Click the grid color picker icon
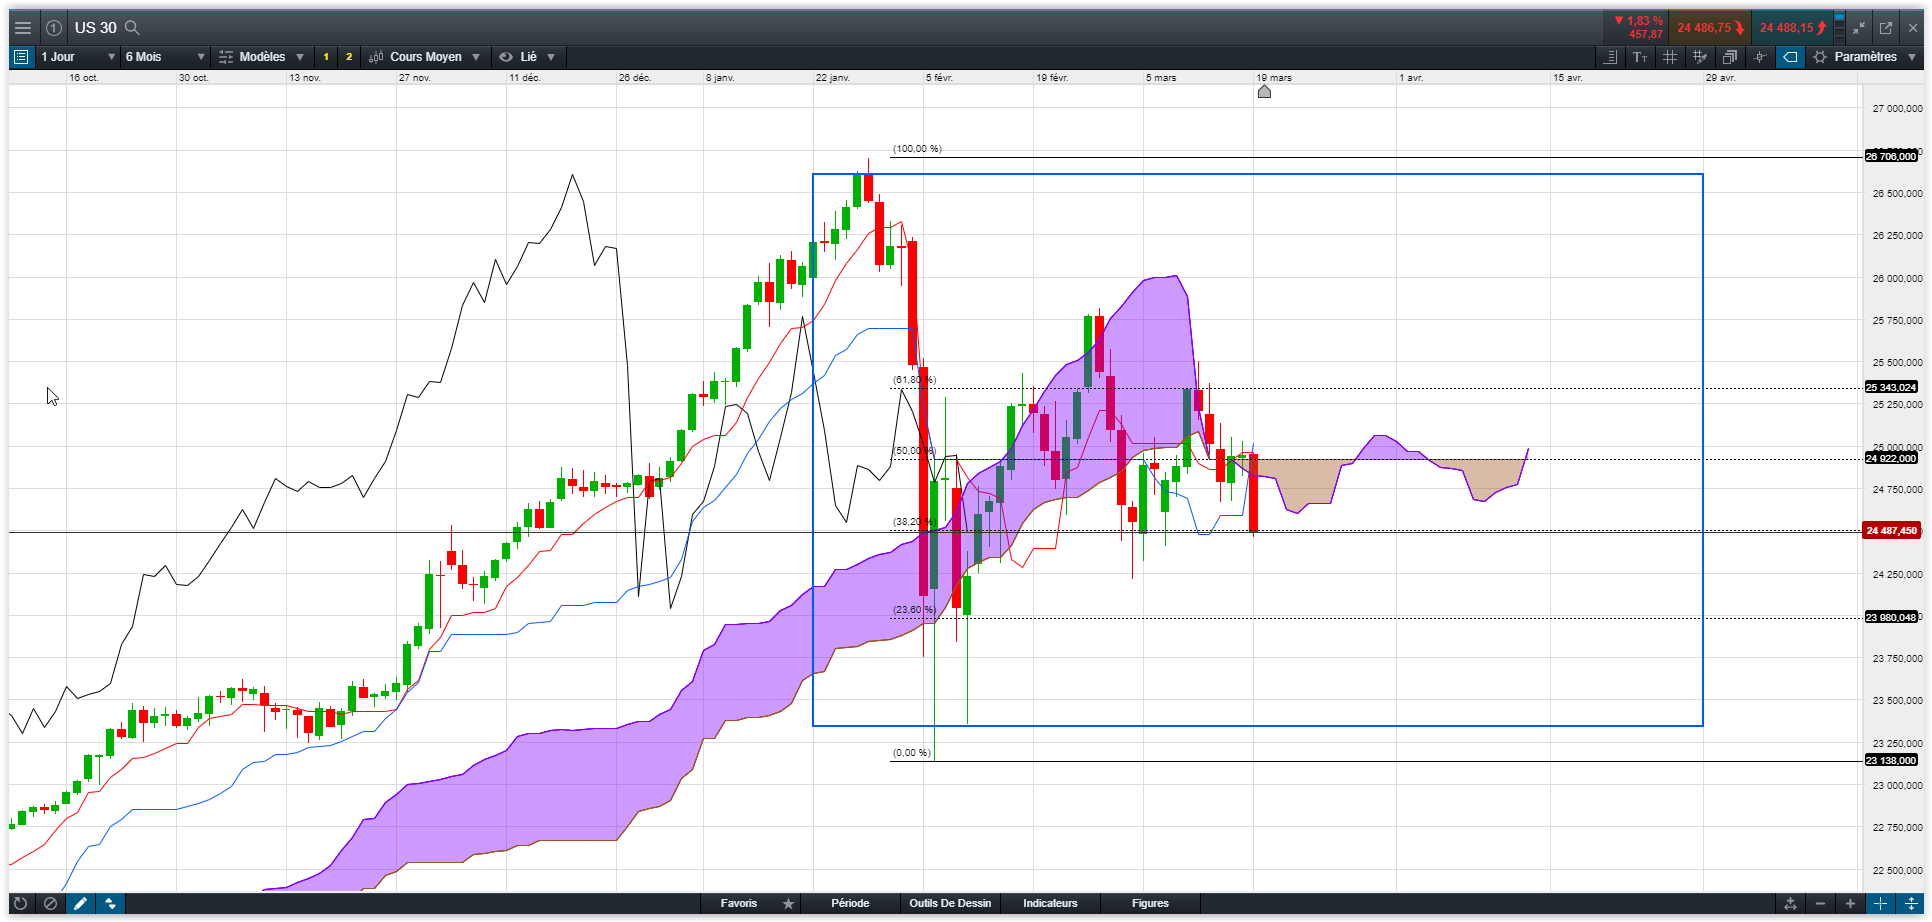The height and width of the screenshot is (922, 1932). click(x=1700, y=57)
